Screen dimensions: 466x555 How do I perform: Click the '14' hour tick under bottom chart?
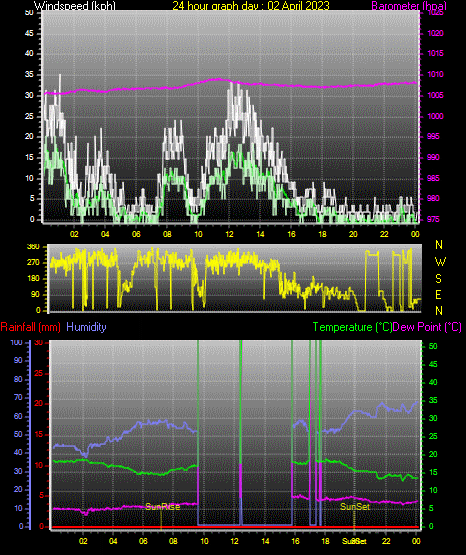265,541
